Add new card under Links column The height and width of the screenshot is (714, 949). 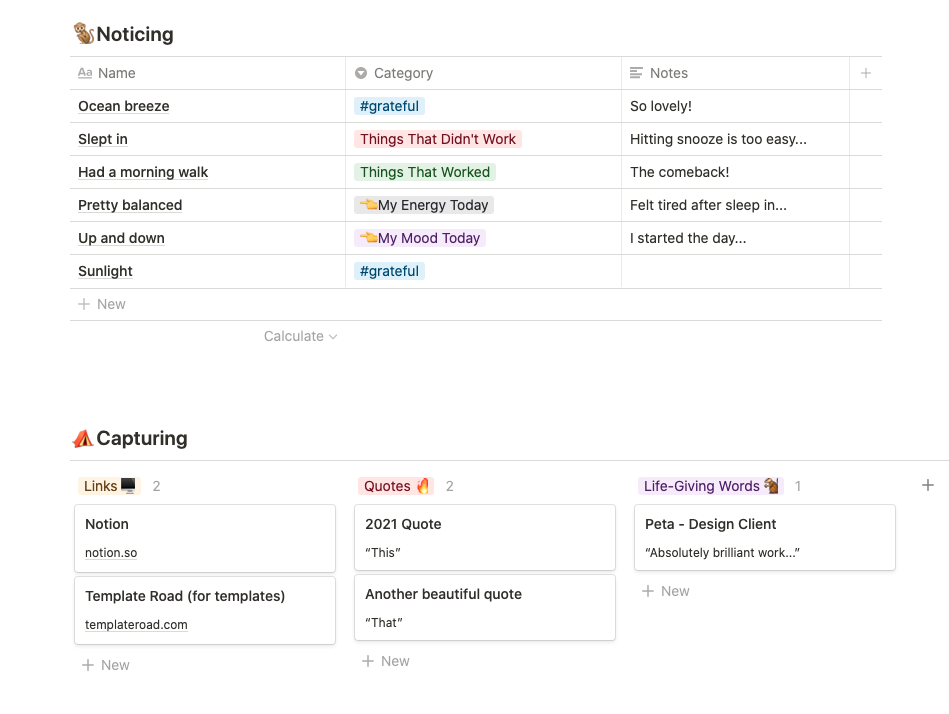coord(105,665)
